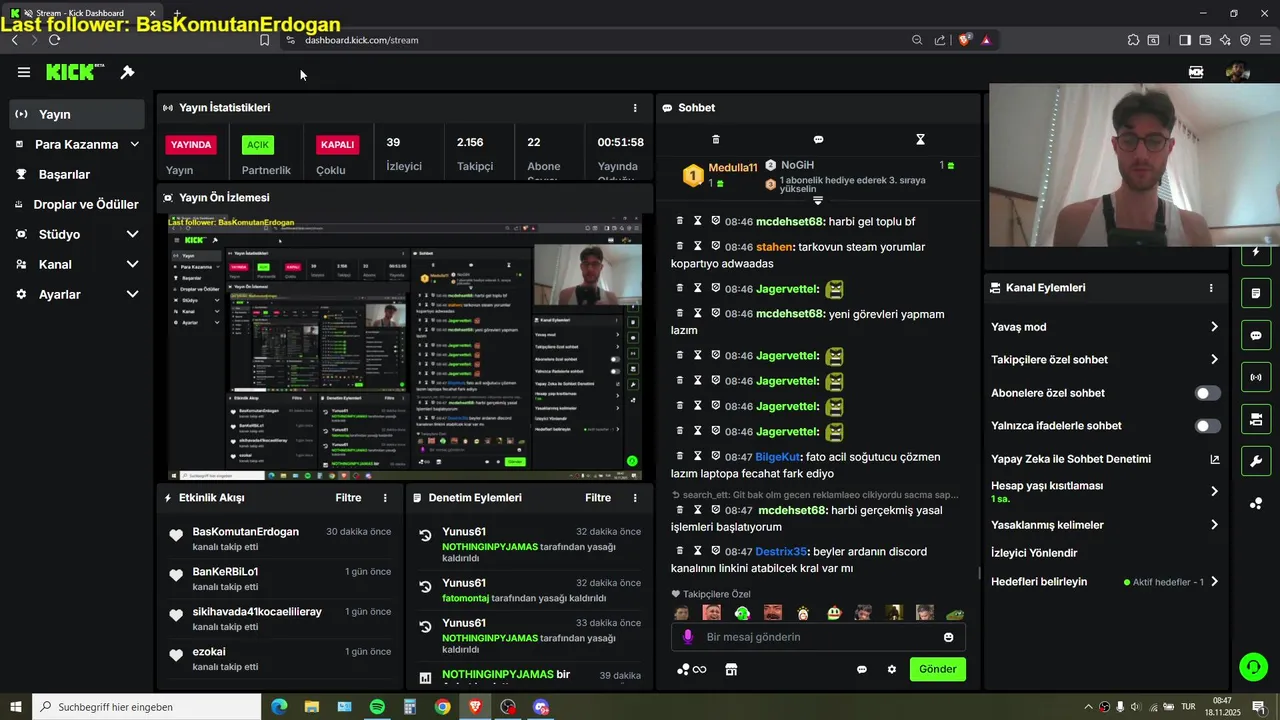Click the hourglass icon in Sohbet toolbar
The width and height of the screenshot is (1280, 720).
pos(921,139)
